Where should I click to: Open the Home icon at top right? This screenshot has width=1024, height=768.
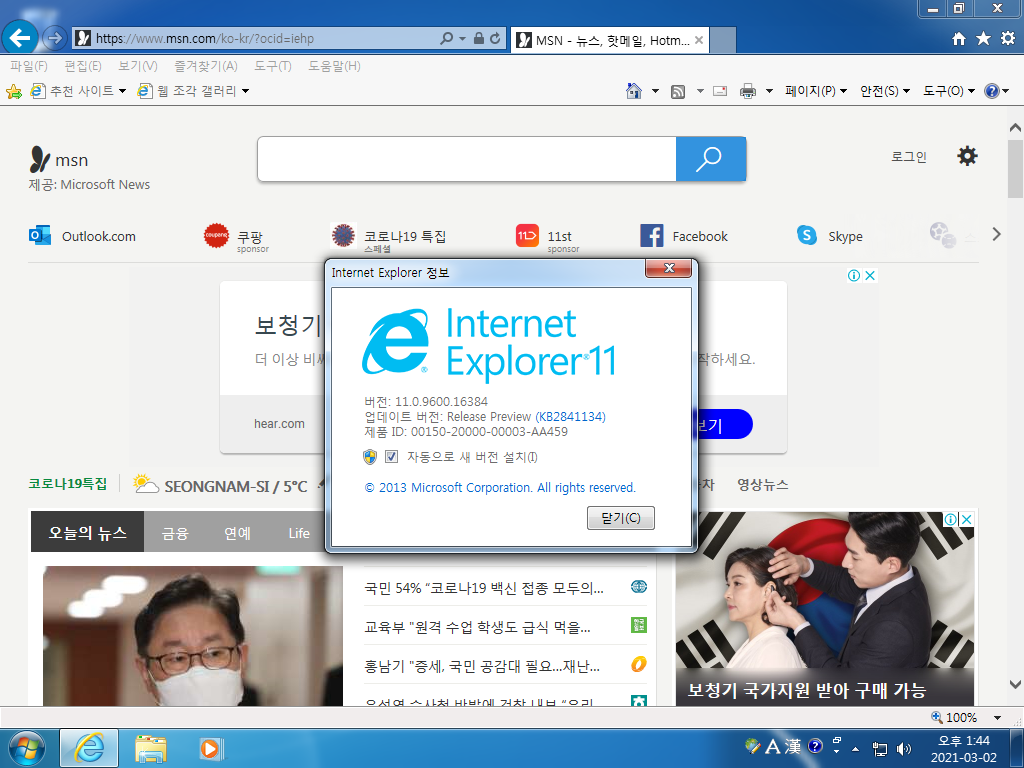click(x=959, y=39)
